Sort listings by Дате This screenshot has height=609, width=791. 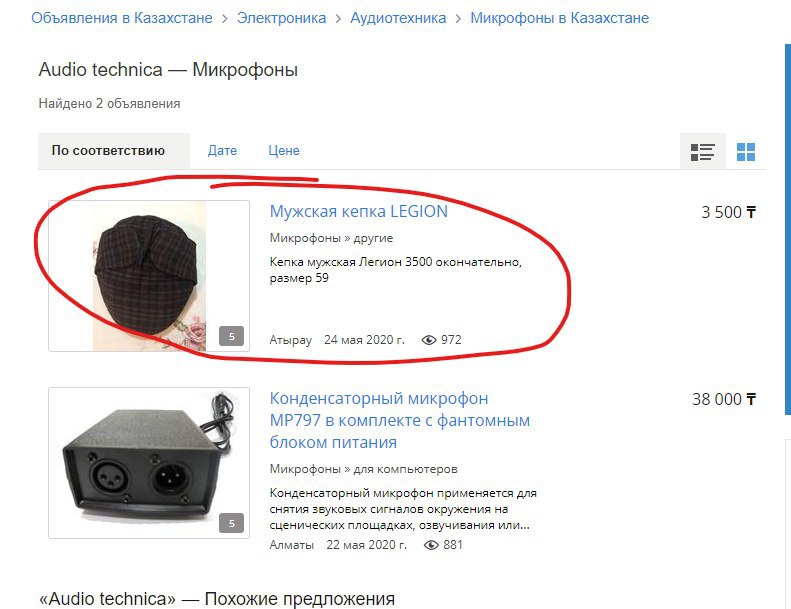pyautogui.click(x=222, y=150)
